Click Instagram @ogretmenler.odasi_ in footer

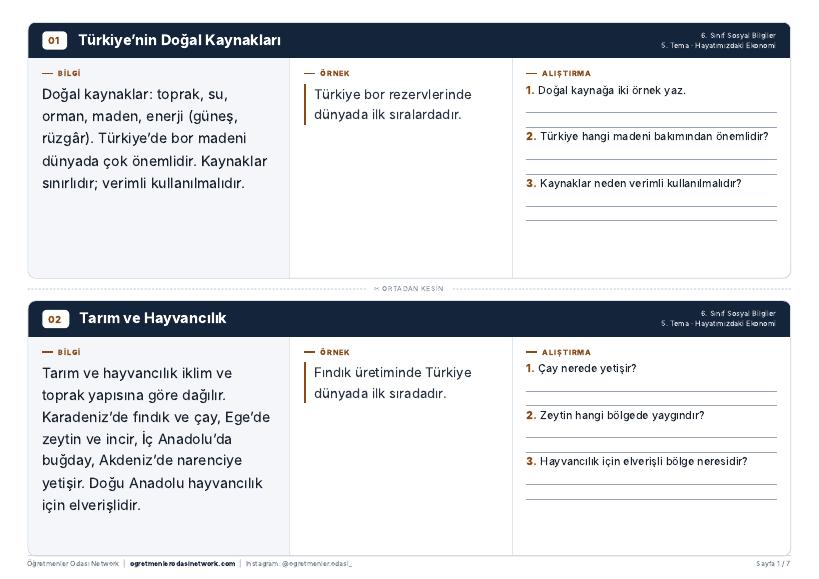click(x=299, y=564)
